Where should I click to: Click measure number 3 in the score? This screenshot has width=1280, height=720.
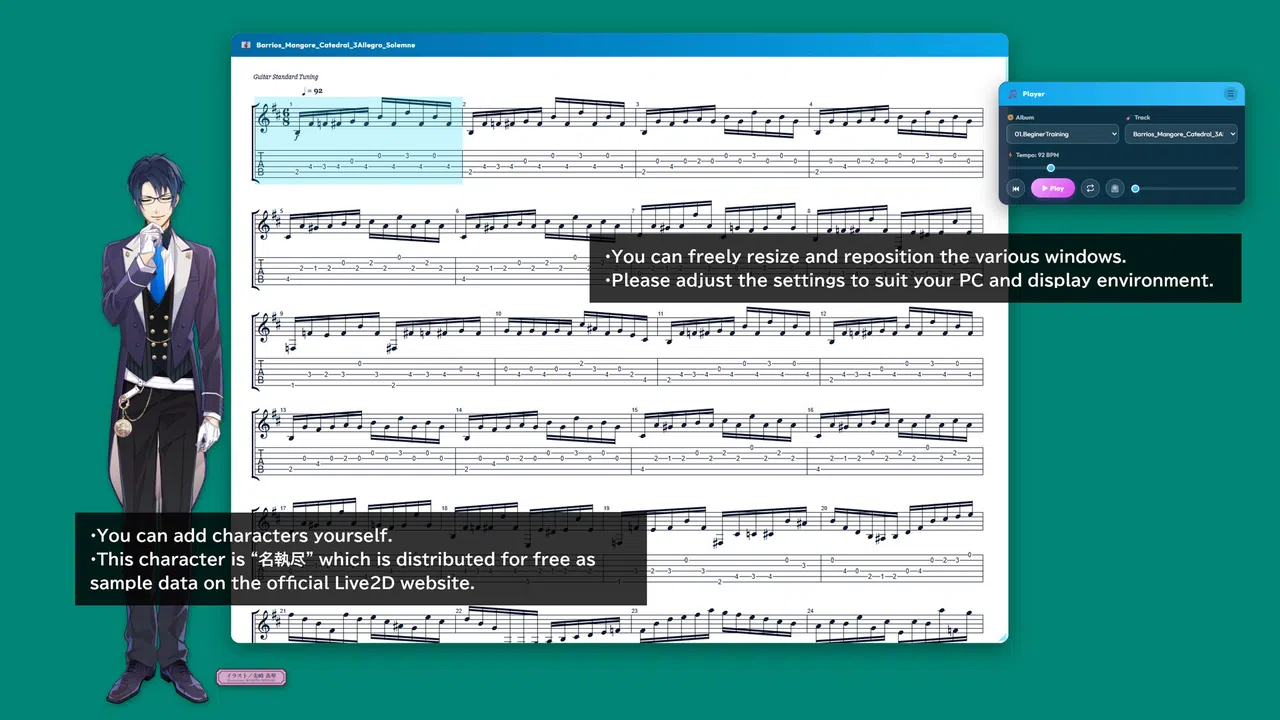point(637,104)
